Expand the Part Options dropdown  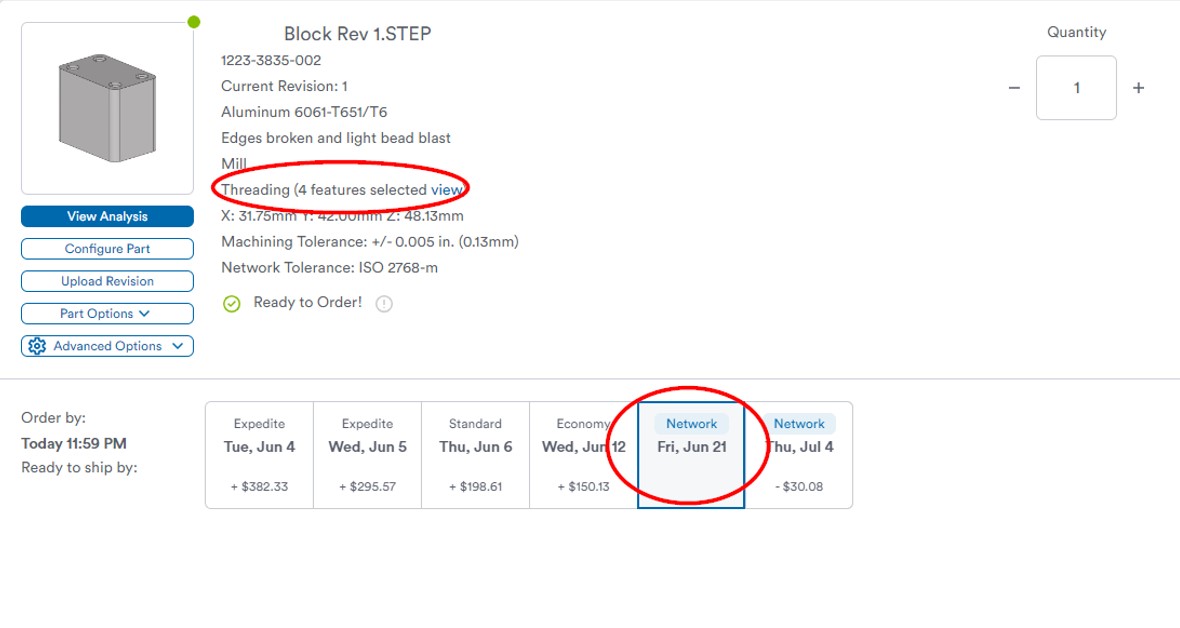tap(107, 313)
